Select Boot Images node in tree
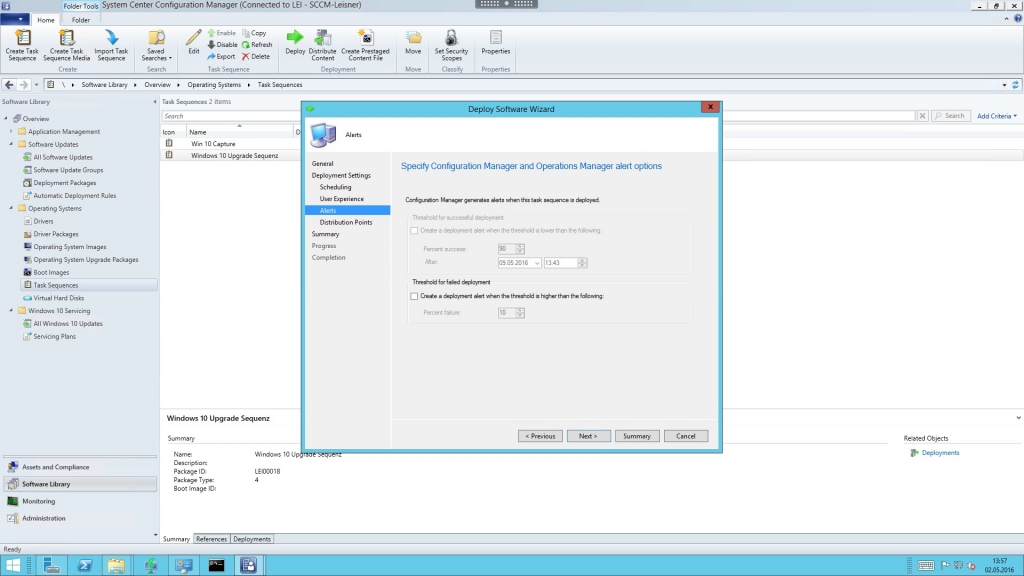 click(x=51, y=272)
